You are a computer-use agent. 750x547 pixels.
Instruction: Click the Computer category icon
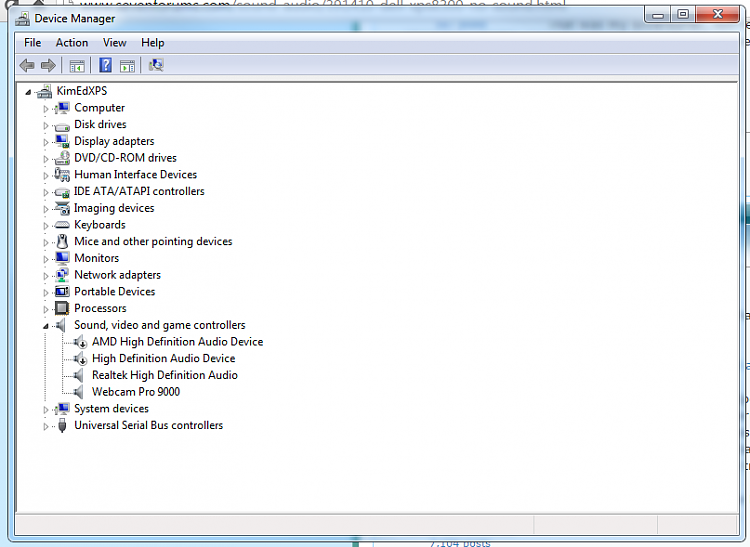click(x=62, y=108)
